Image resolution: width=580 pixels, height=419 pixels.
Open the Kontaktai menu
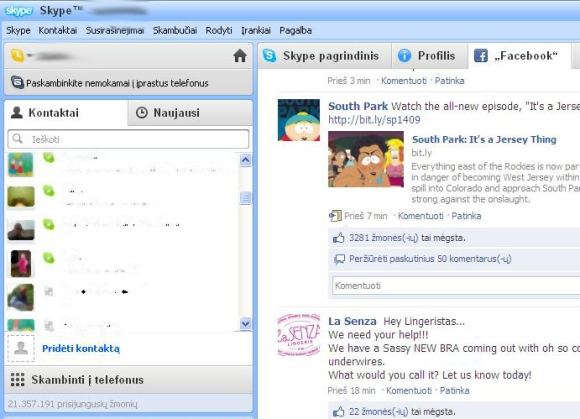click(x=58, y=30)
